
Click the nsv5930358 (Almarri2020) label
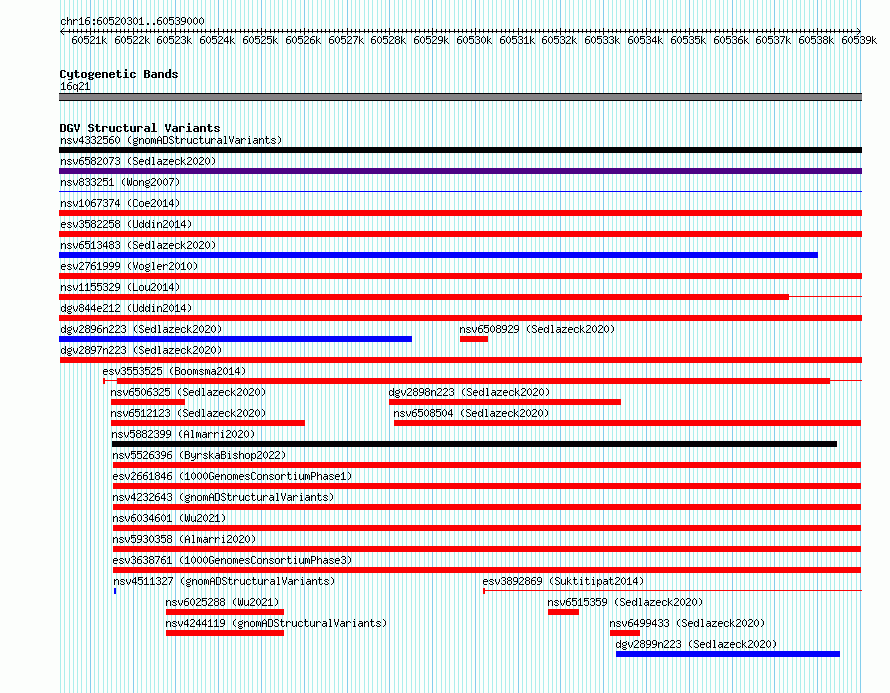[x=184, y=539]
